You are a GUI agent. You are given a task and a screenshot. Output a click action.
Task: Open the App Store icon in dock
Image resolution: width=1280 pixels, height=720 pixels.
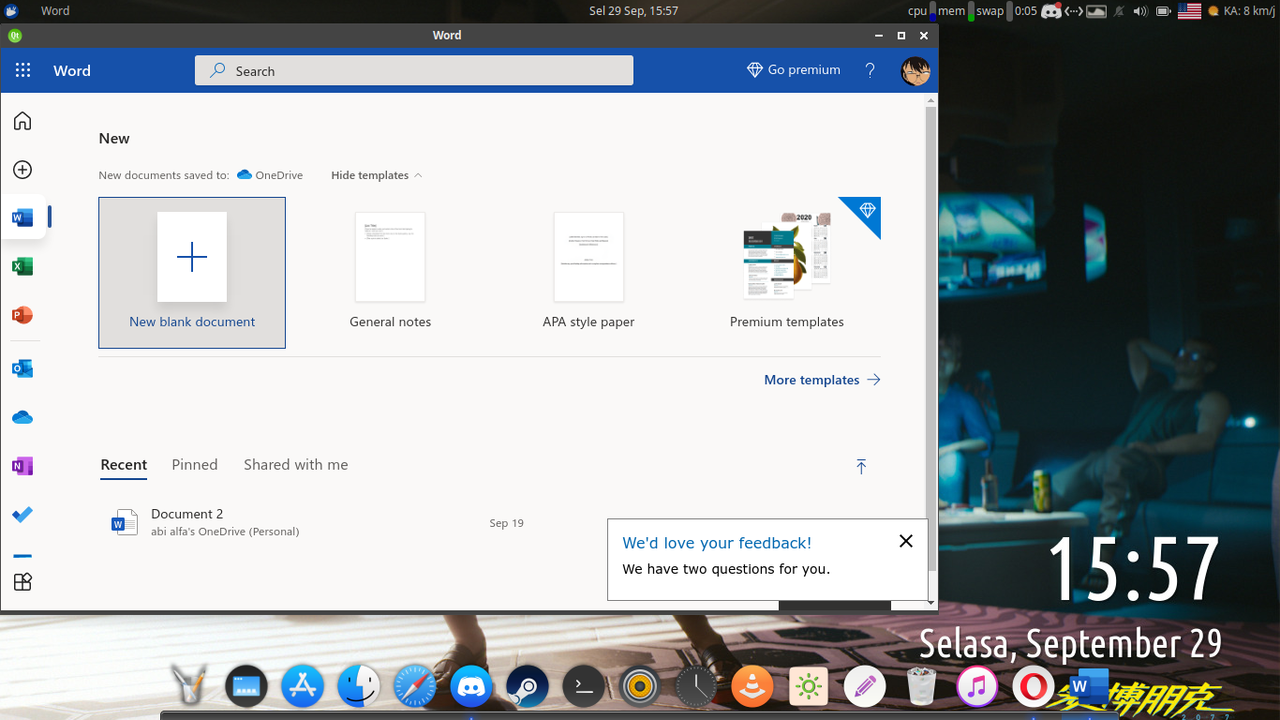click(302, 687)
